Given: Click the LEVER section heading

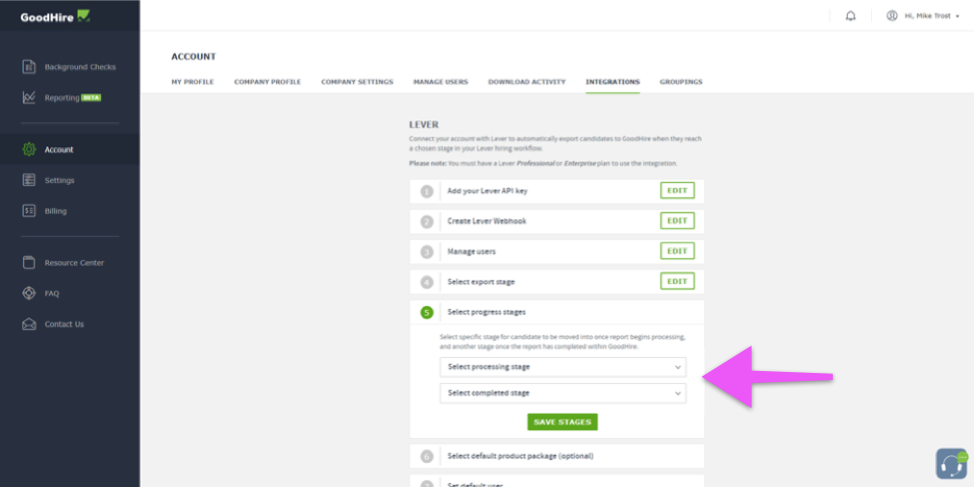Looking at the screenshot, I should click(424, 125).
